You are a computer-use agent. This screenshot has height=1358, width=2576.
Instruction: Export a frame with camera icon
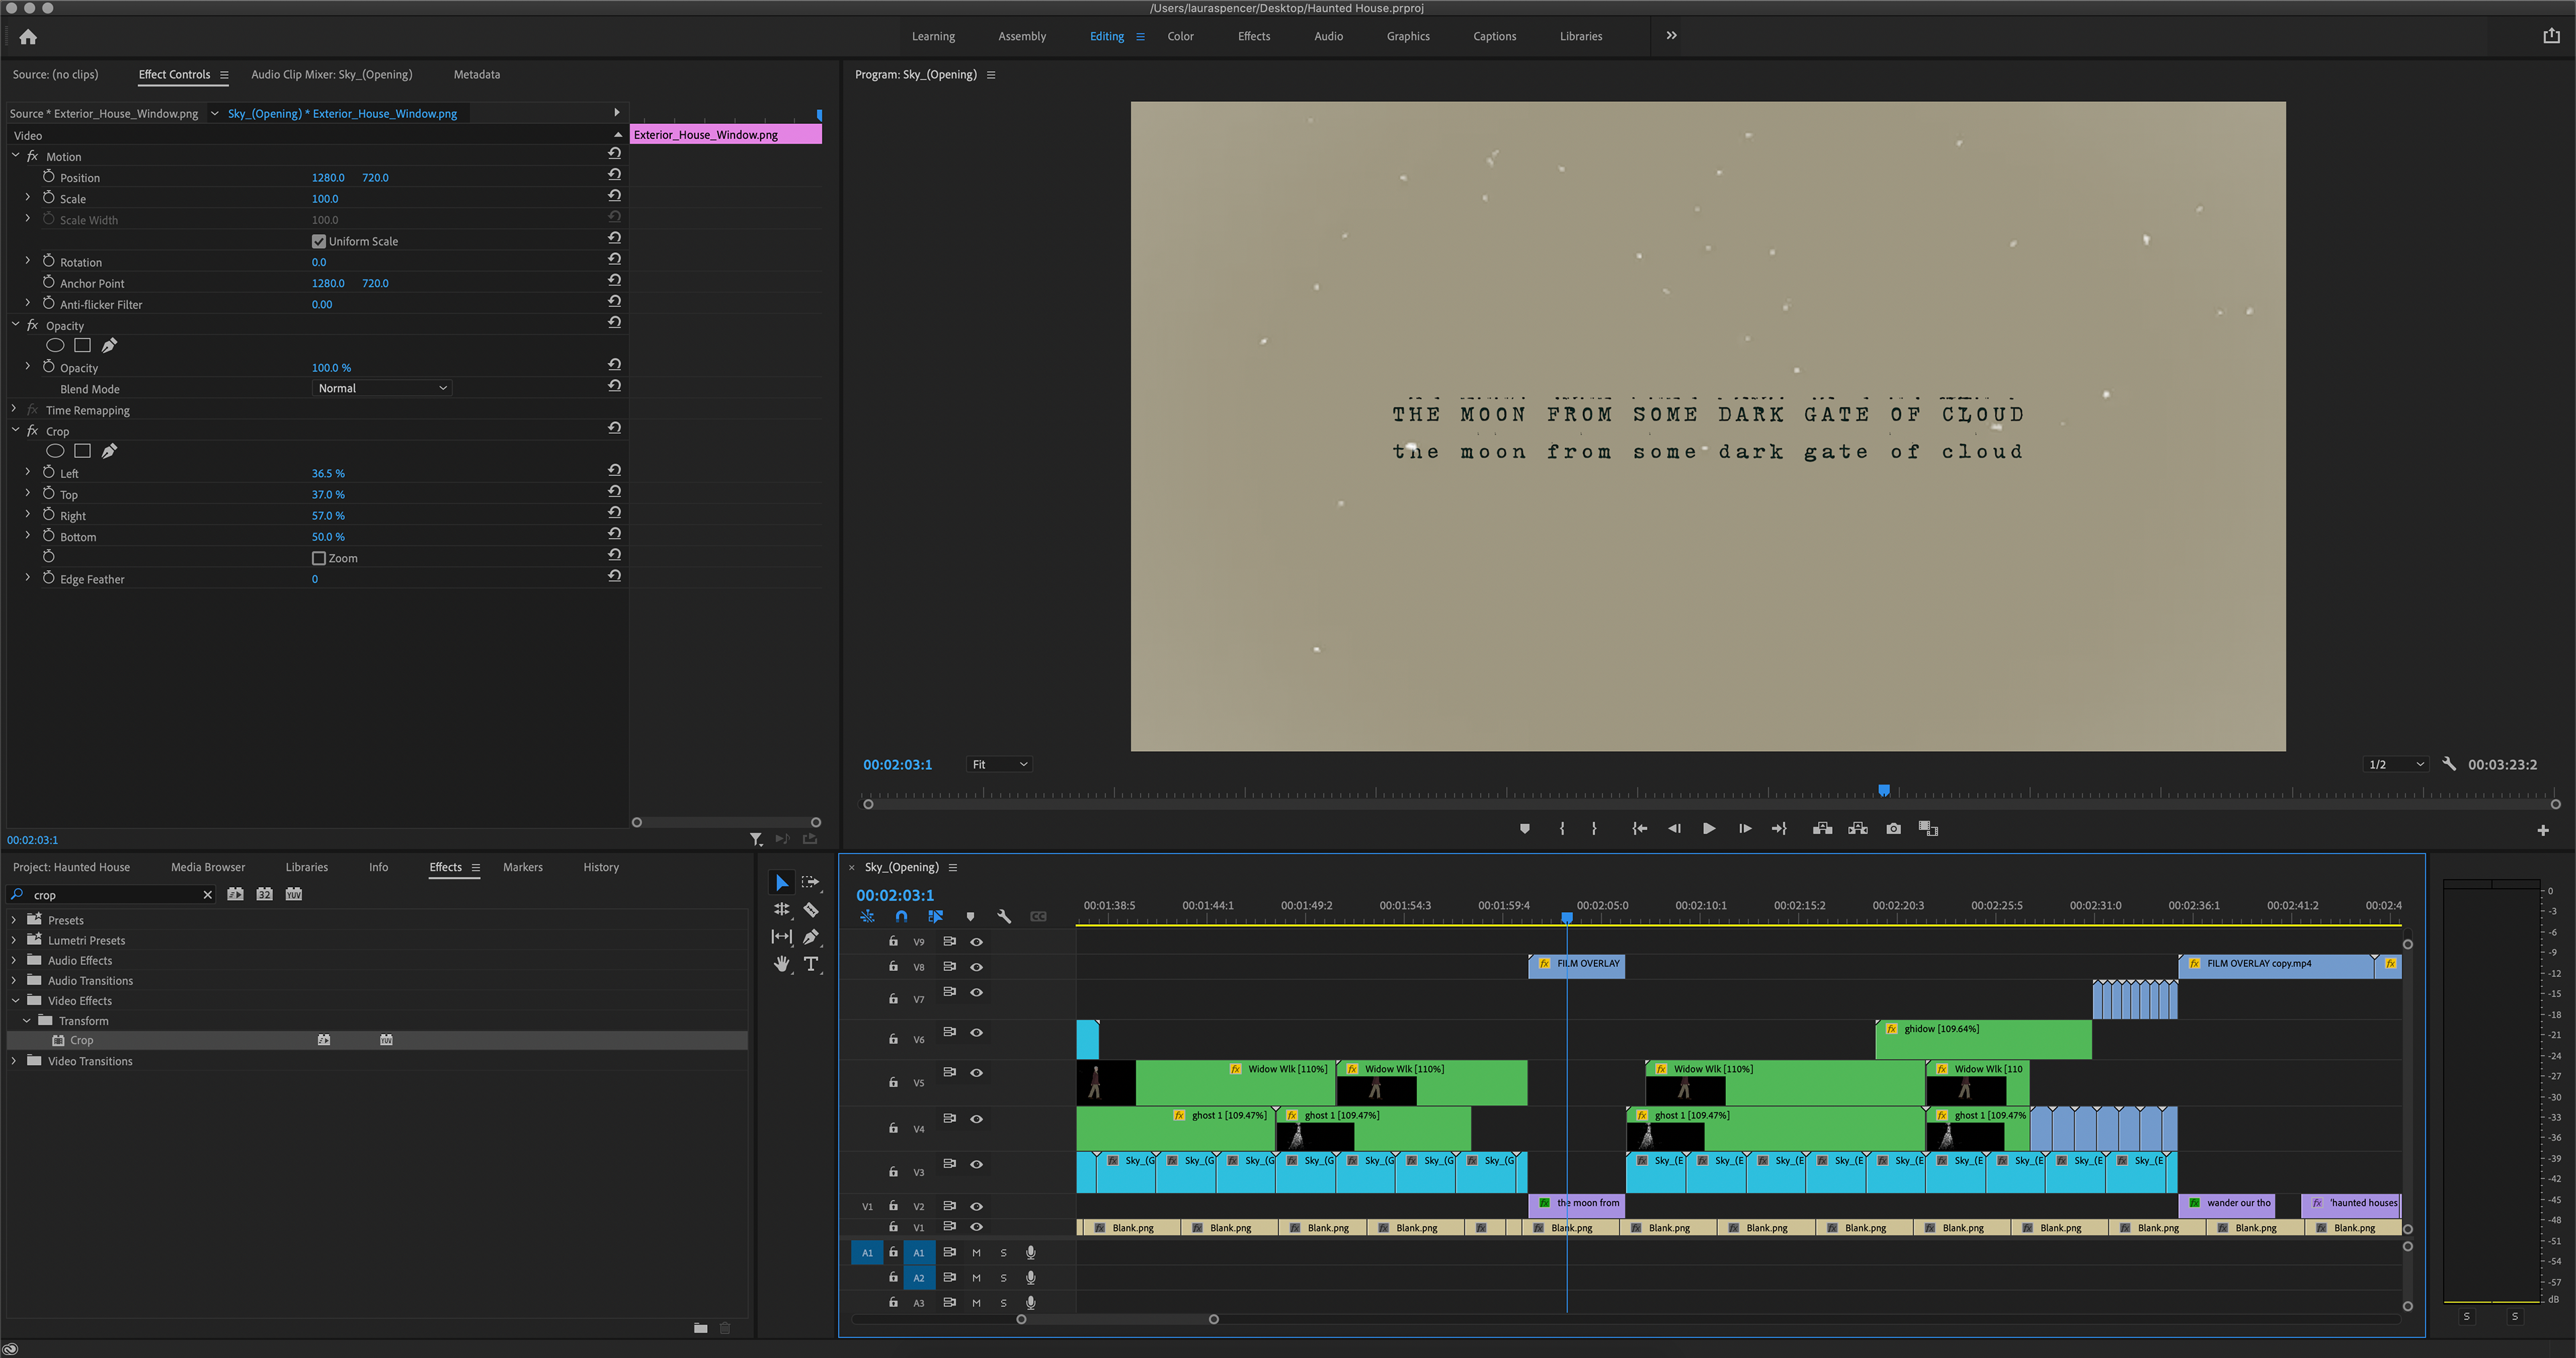pyautogui.click(x=1893, y=828)
